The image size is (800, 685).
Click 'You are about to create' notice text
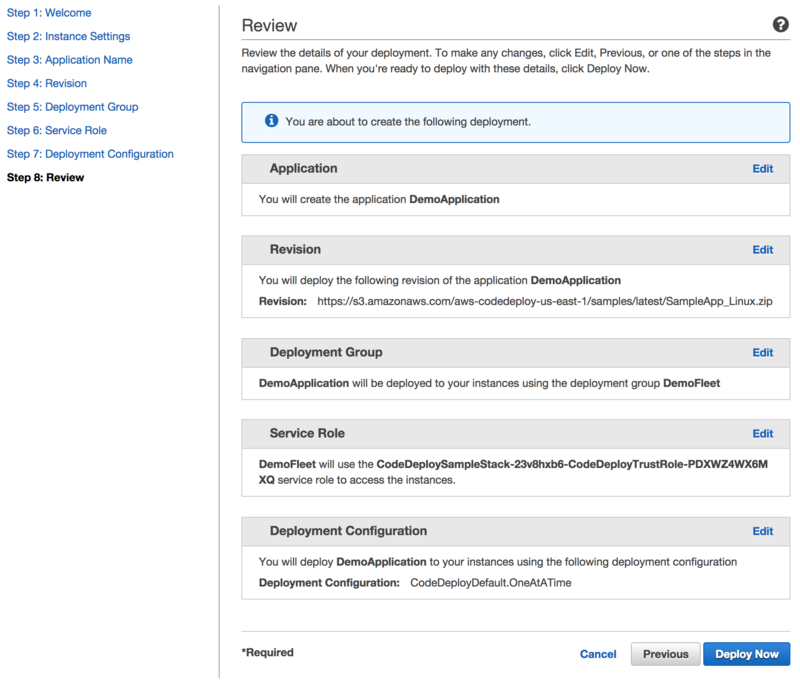click(x=408, y=122)
